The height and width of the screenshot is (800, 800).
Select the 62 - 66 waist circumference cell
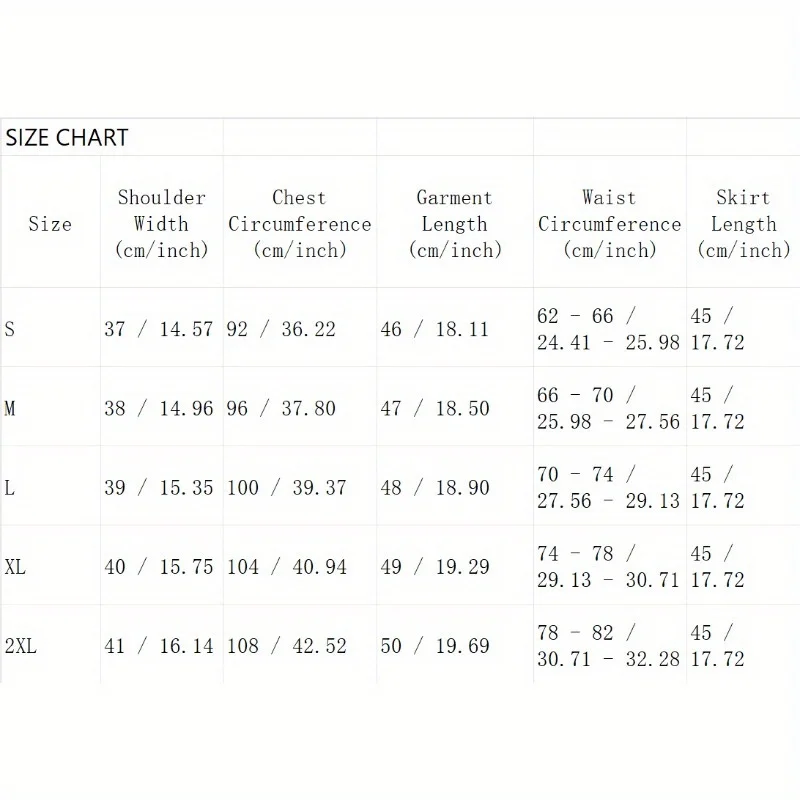pos(608,329)
